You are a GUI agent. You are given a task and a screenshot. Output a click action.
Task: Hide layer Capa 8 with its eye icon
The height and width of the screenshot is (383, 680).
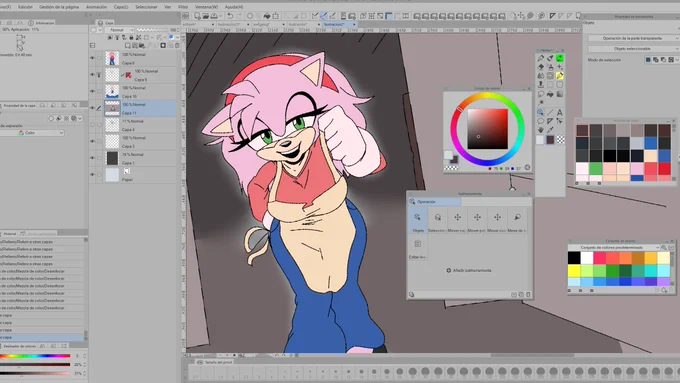[x=92, y=58]
